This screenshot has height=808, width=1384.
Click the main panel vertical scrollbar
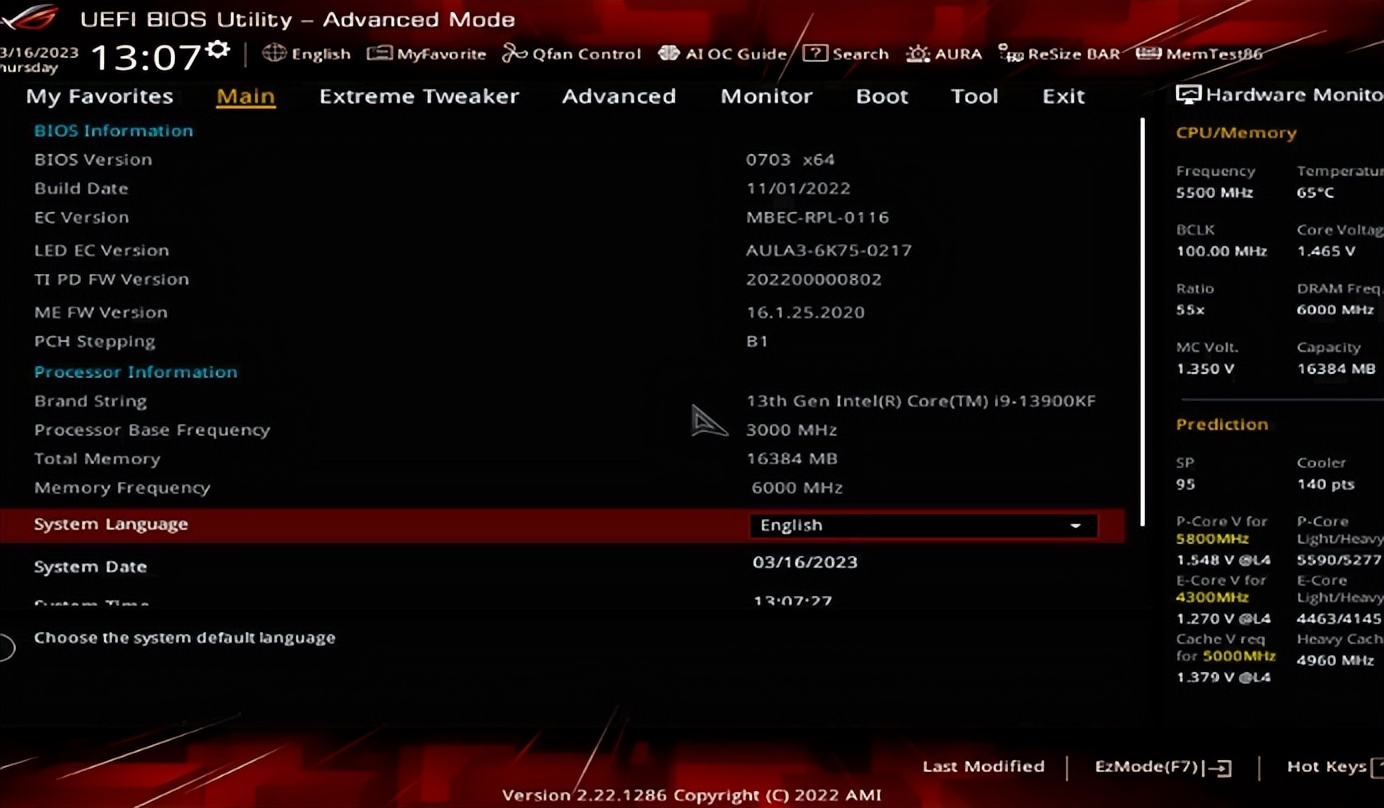(x=1142, y=322)
